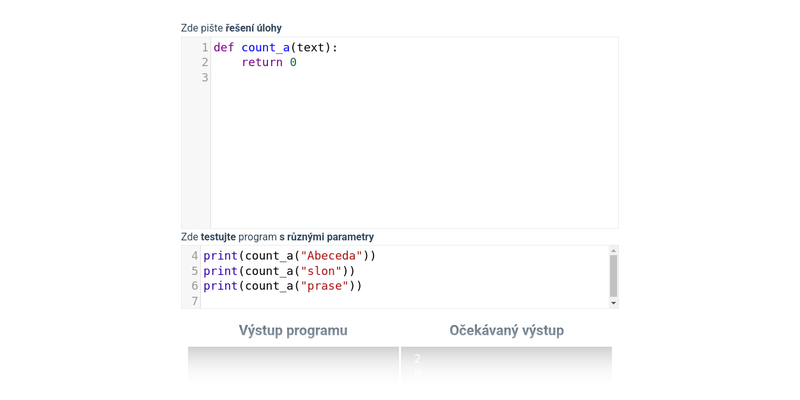Click the print(count_a("slon")) line
The width and height of the screenshot is (800, 400).
tap(279, 271)
